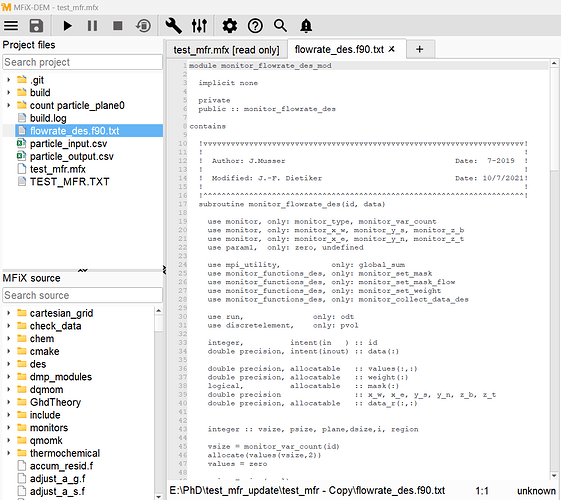Open the build solver wrench tool
Viewport: 561px width, 500px height.
174,26
